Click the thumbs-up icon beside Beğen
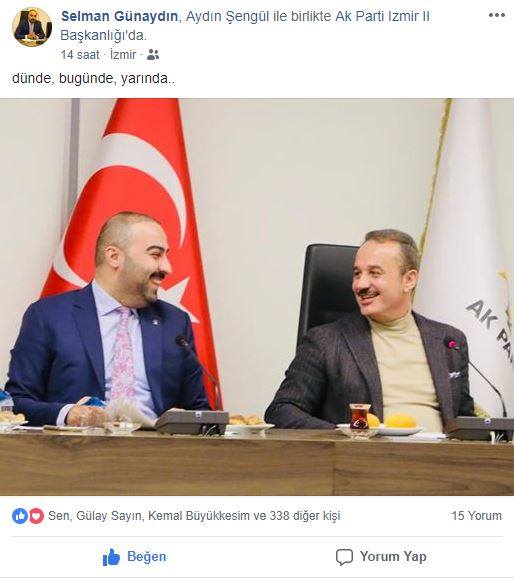Image resolution: width=514 pixels, height=579 pixels. pyautogui.click(x=111, y=557)
